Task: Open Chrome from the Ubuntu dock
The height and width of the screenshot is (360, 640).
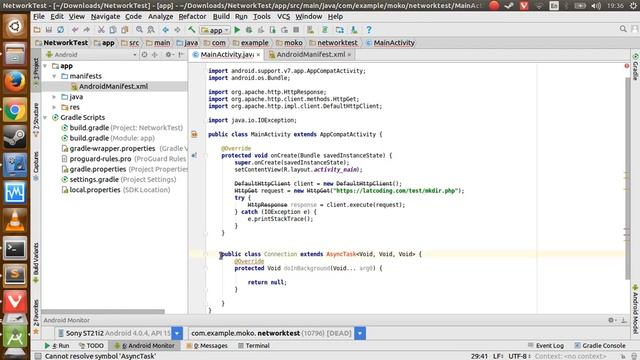Action: pos(15,109)
